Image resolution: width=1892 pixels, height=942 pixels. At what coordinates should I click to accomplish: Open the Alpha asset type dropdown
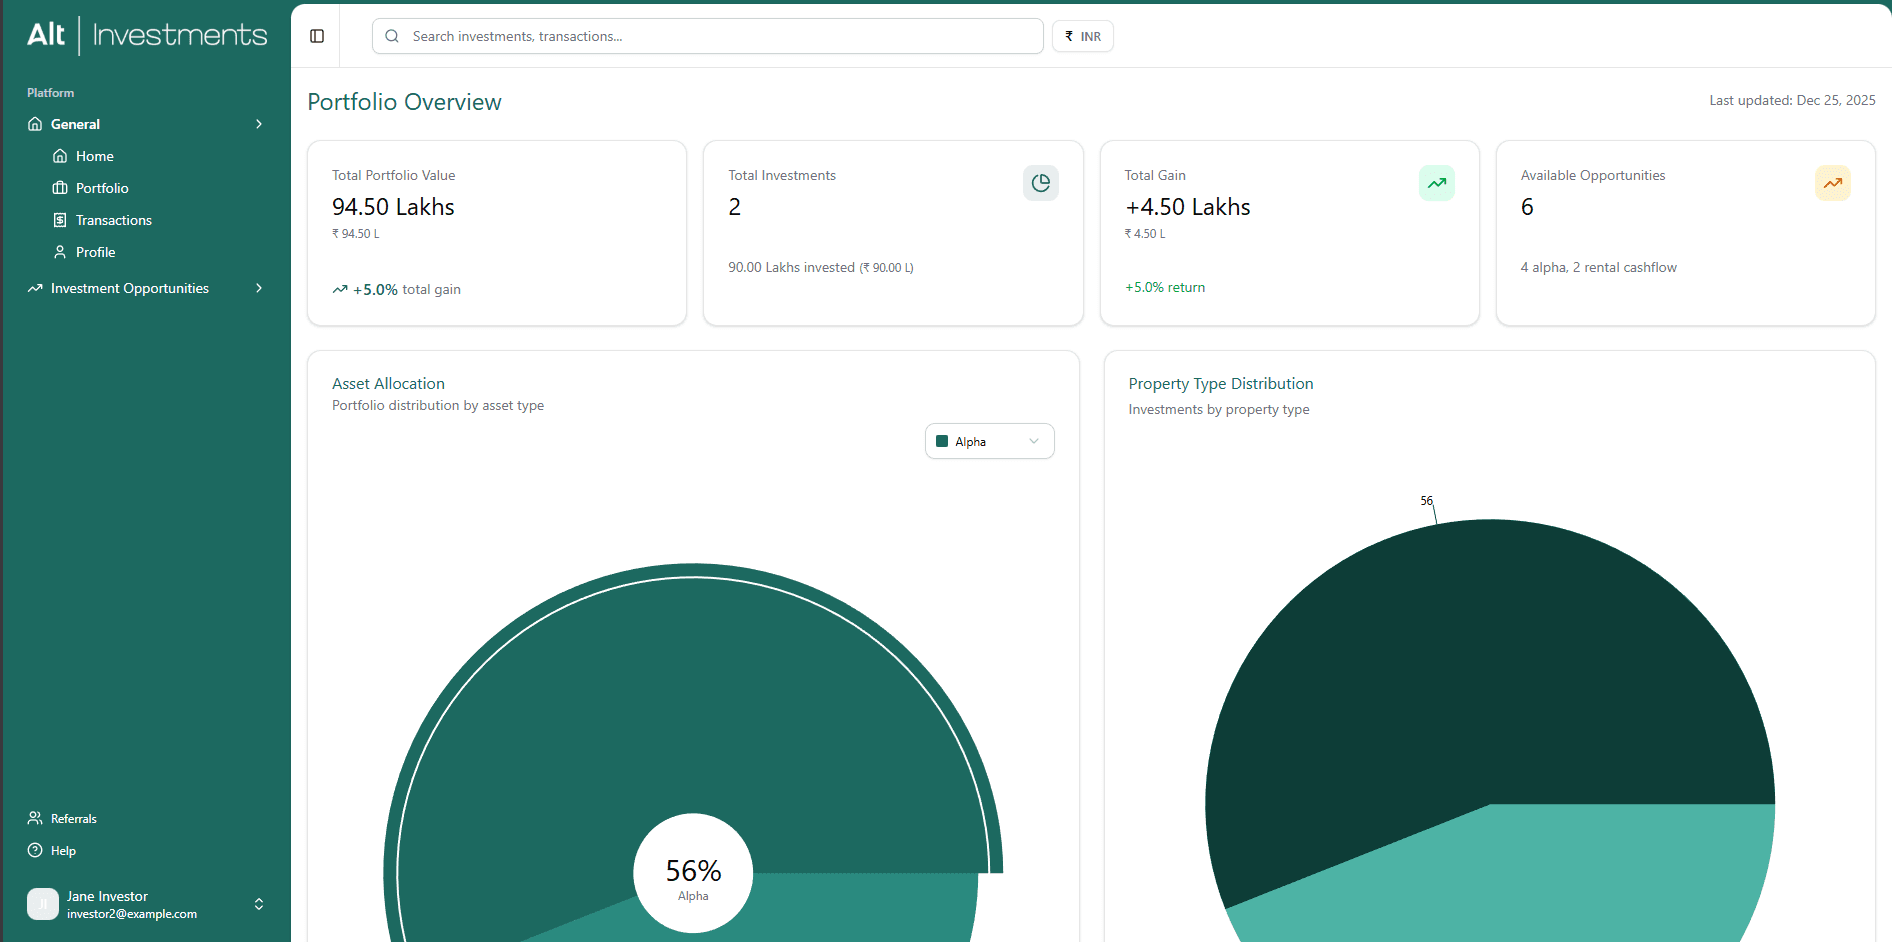[x=989, y=441]
